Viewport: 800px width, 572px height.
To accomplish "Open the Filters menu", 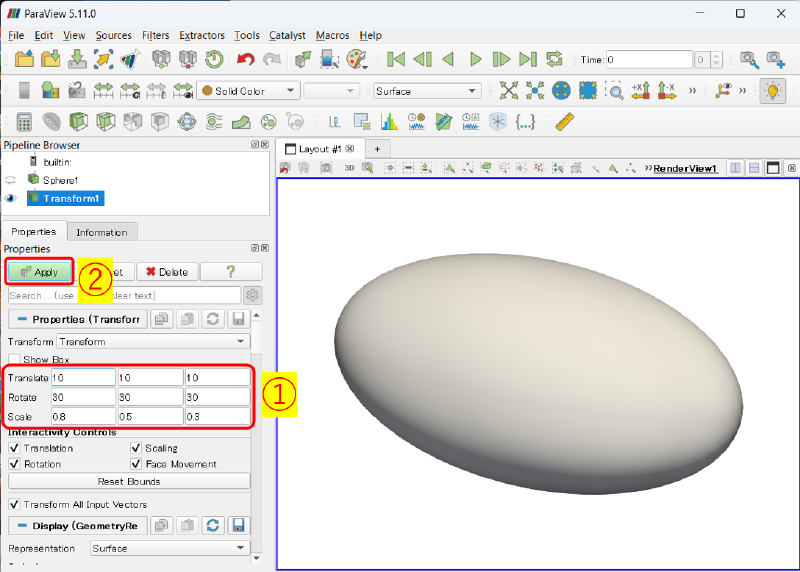I will (155, 35).
